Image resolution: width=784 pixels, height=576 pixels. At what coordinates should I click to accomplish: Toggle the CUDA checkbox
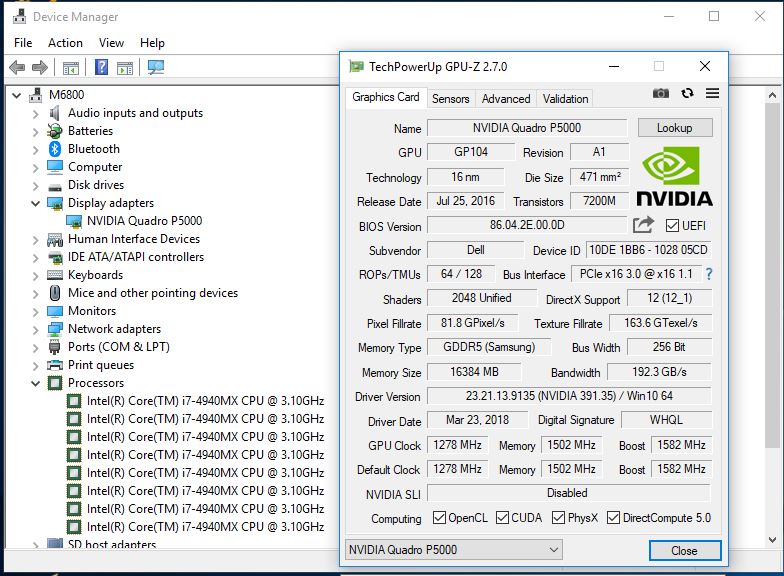click(502, 518)
